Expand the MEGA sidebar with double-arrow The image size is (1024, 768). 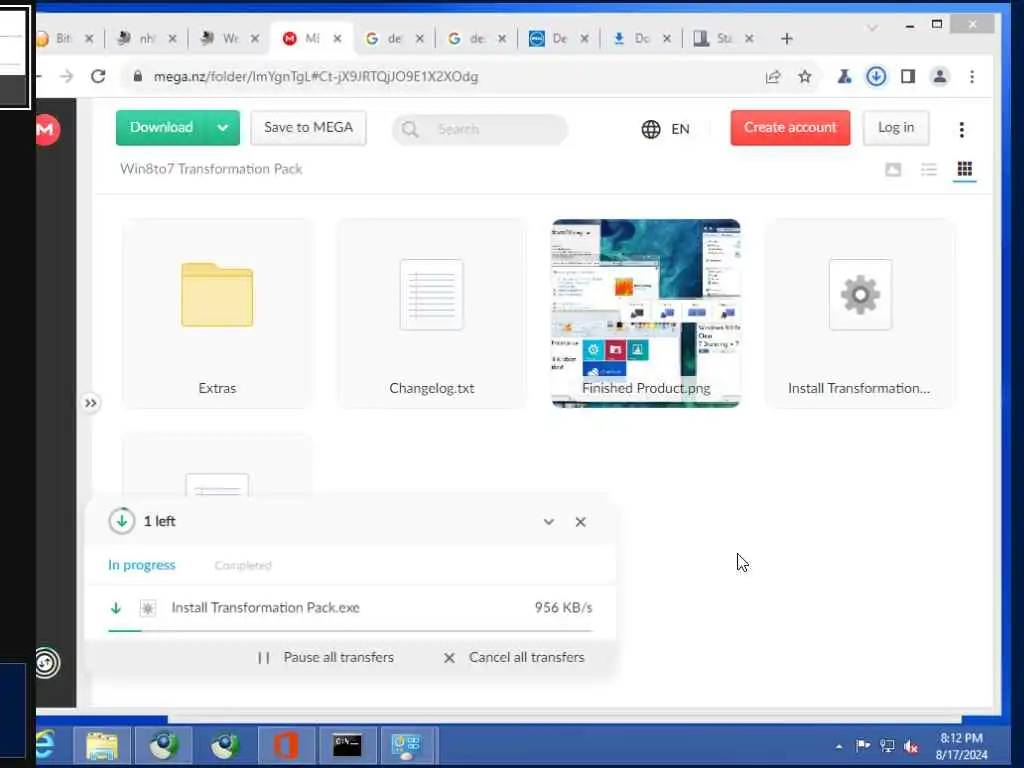[x=91, y=403]
